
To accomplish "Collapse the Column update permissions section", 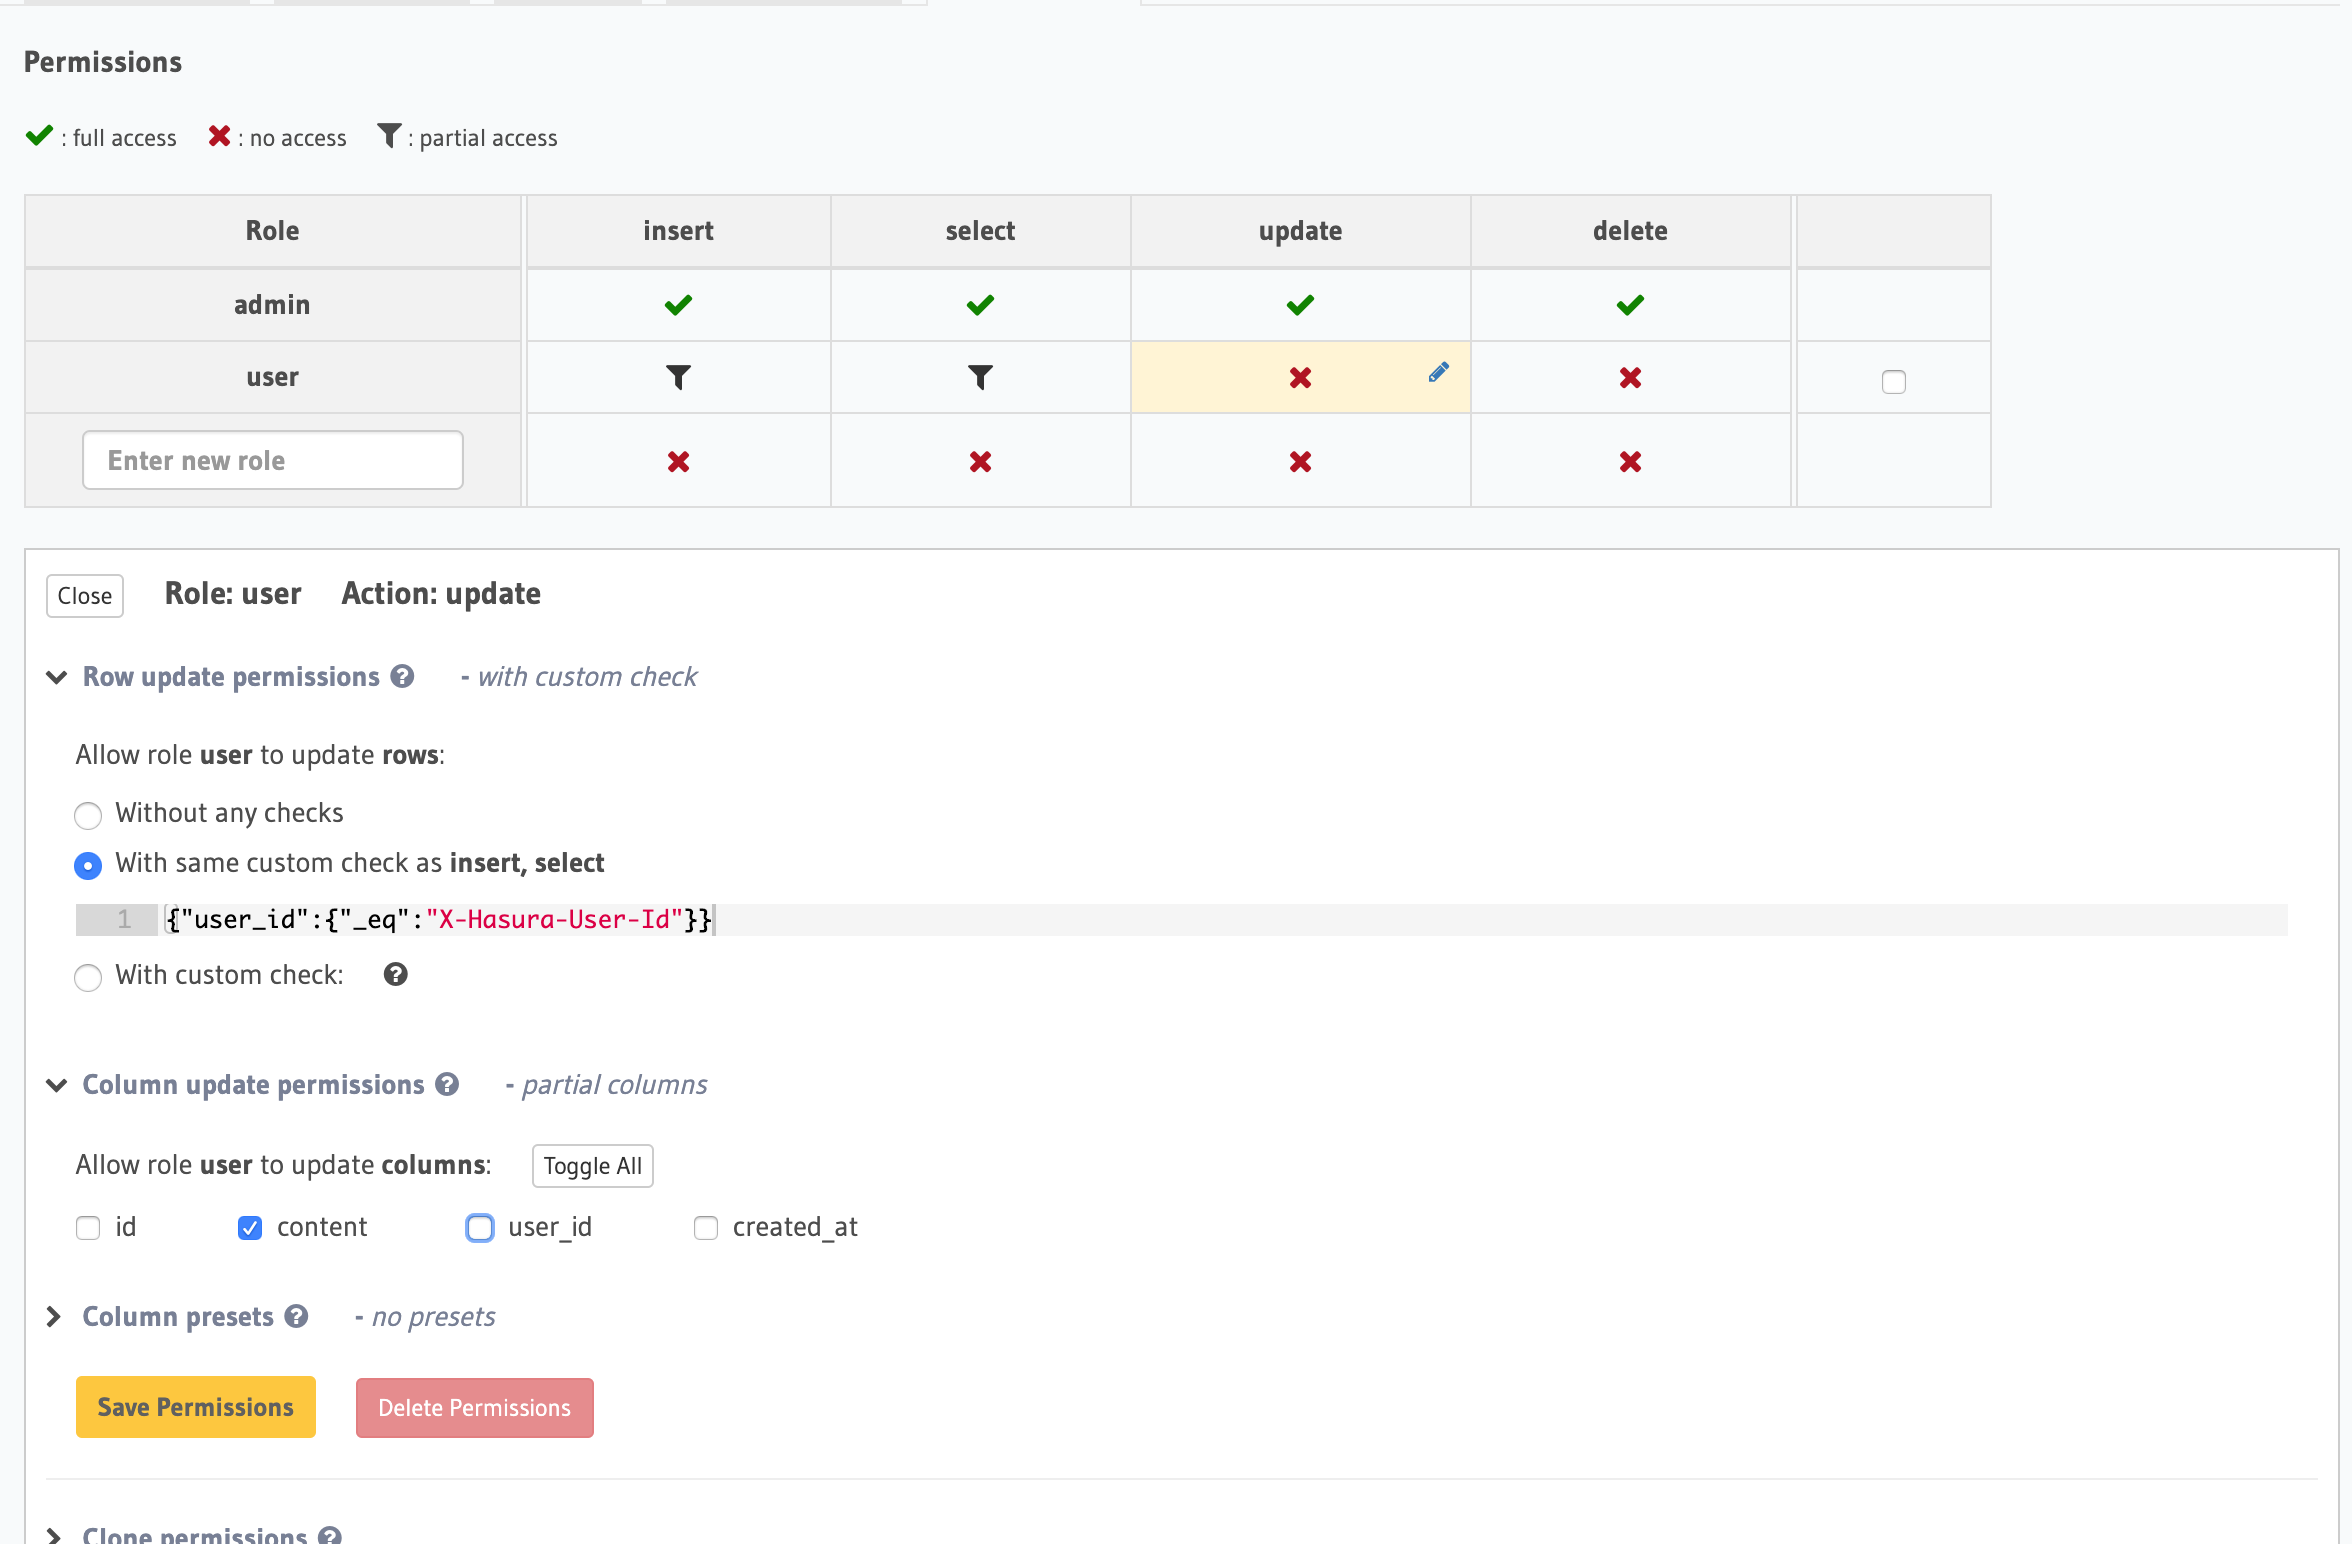I will (x=57, y=1085).
